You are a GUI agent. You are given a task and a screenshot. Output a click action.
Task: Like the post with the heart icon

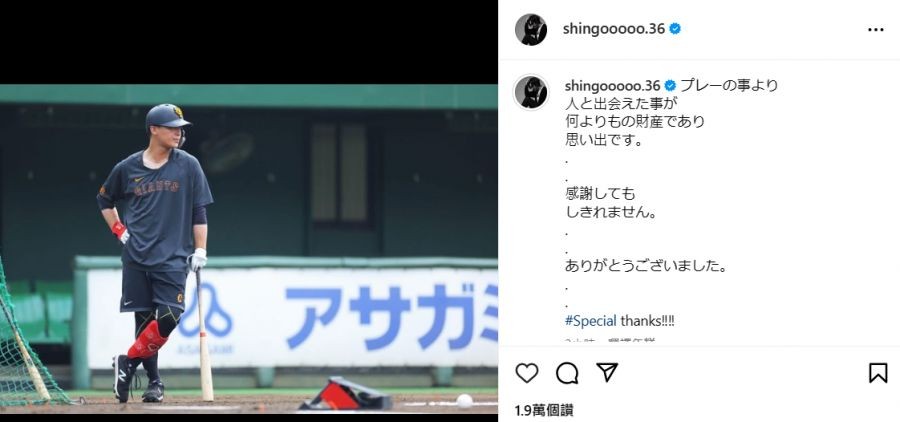tap(526, 373)
